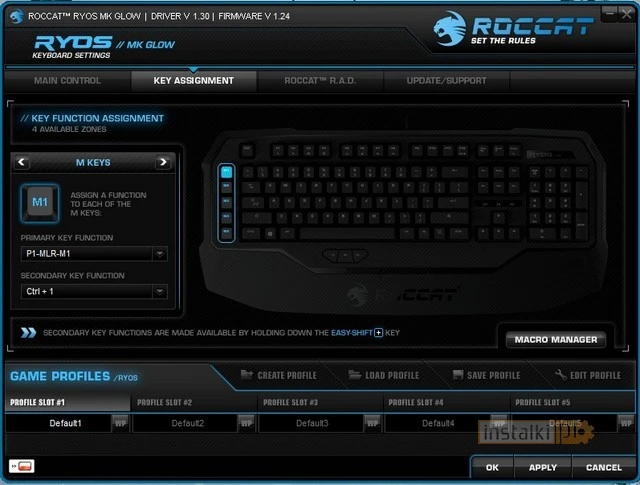
Task: Open the Macro Manager
Action: pos(556,340)
